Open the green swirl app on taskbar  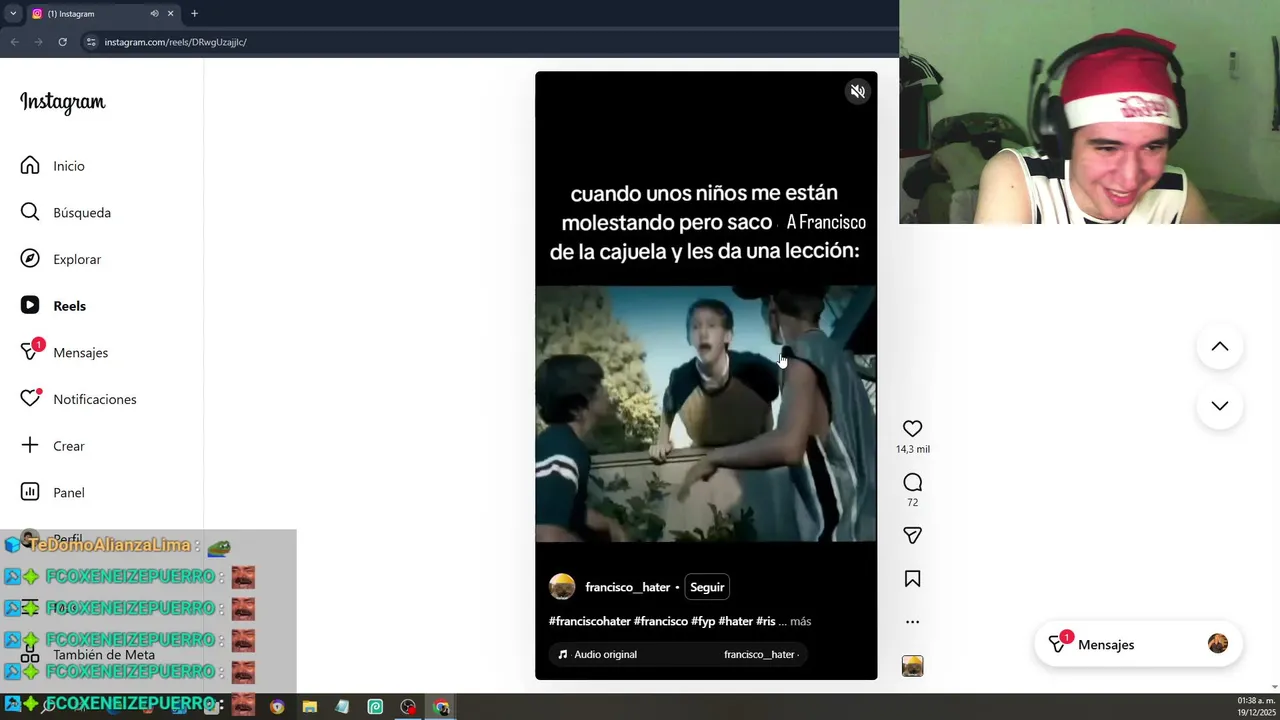tap(375, 707)
